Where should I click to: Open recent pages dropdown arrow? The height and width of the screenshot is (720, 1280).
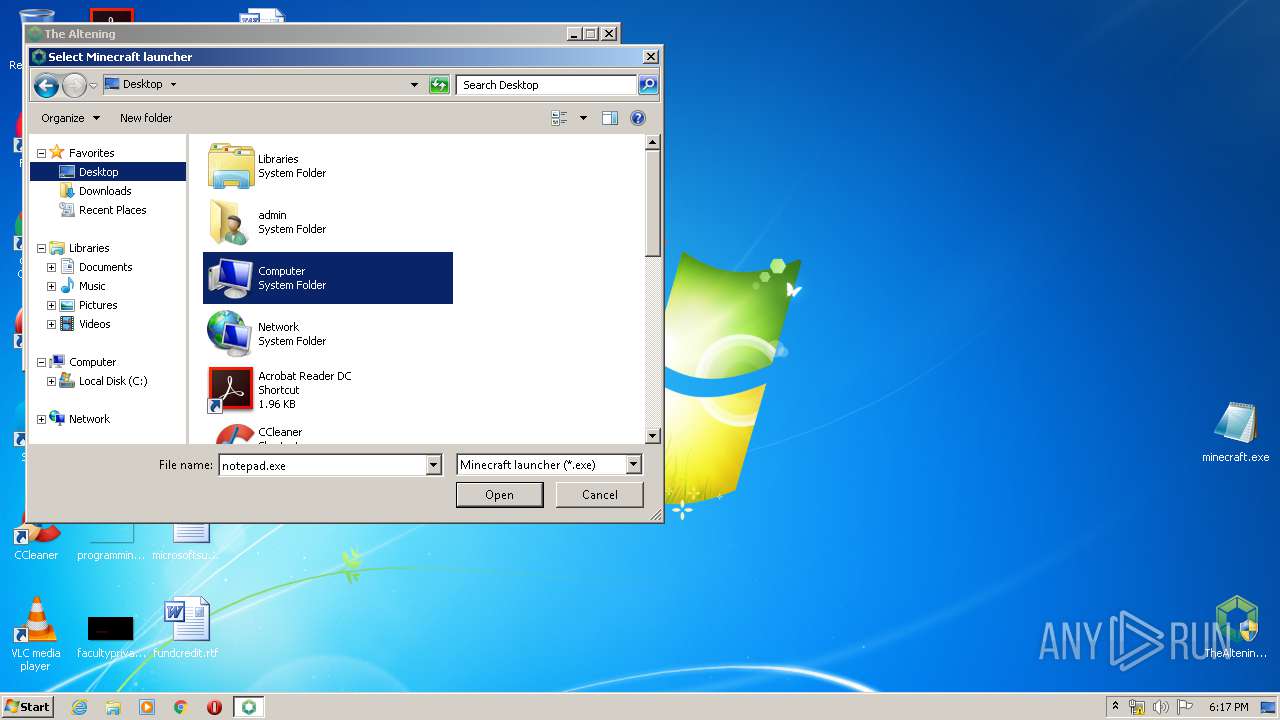coord(93,86)
